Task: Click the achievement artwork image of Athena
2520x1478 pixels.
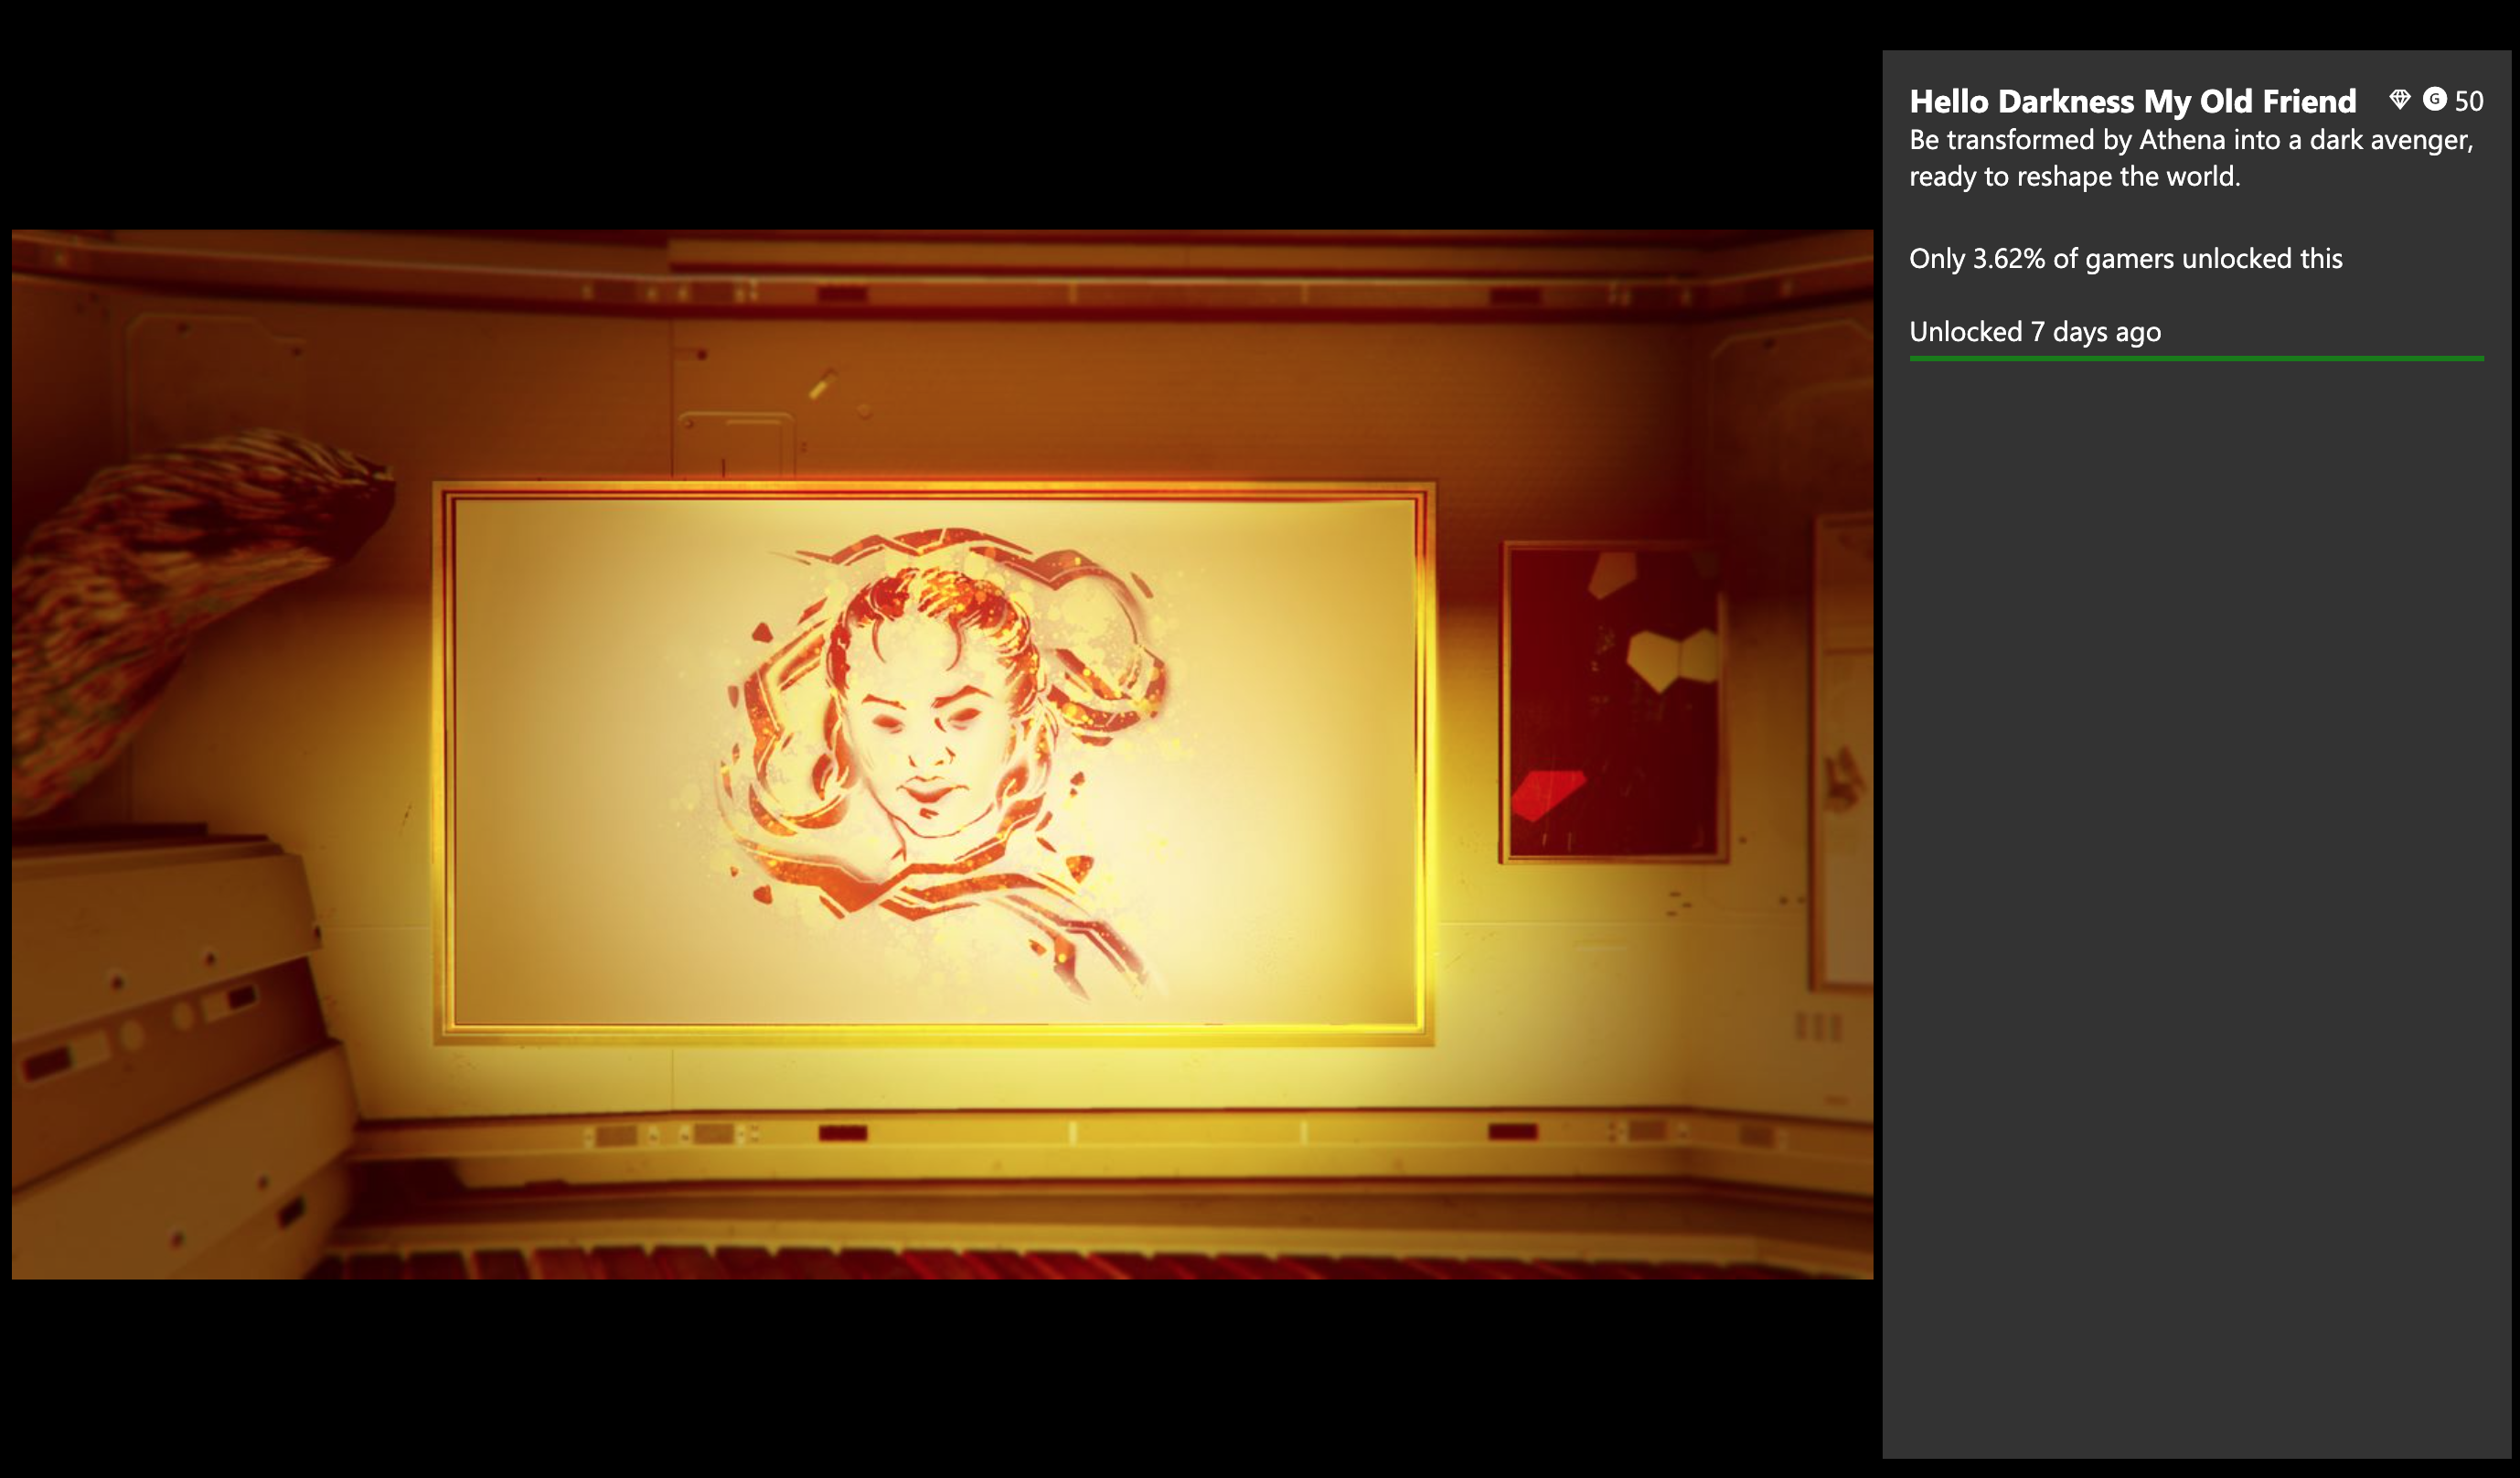Action: point(942,754)
